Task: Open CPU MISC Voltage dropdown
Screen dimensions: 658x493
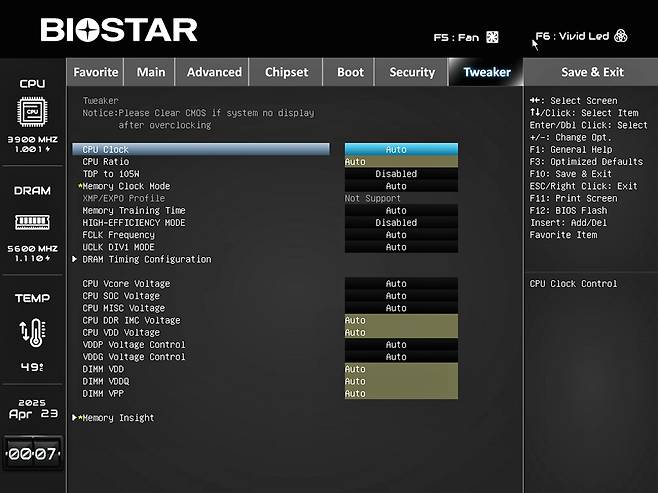Action: pyautogui.click(x=401, y=308)
